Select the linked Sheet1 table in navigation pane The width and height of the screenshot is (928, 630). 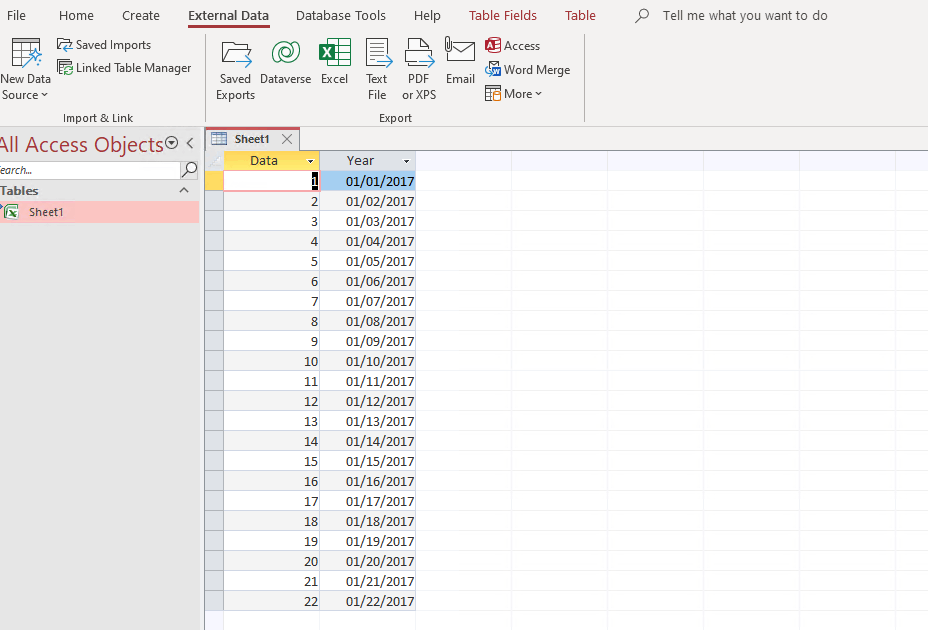pos(99,212)
